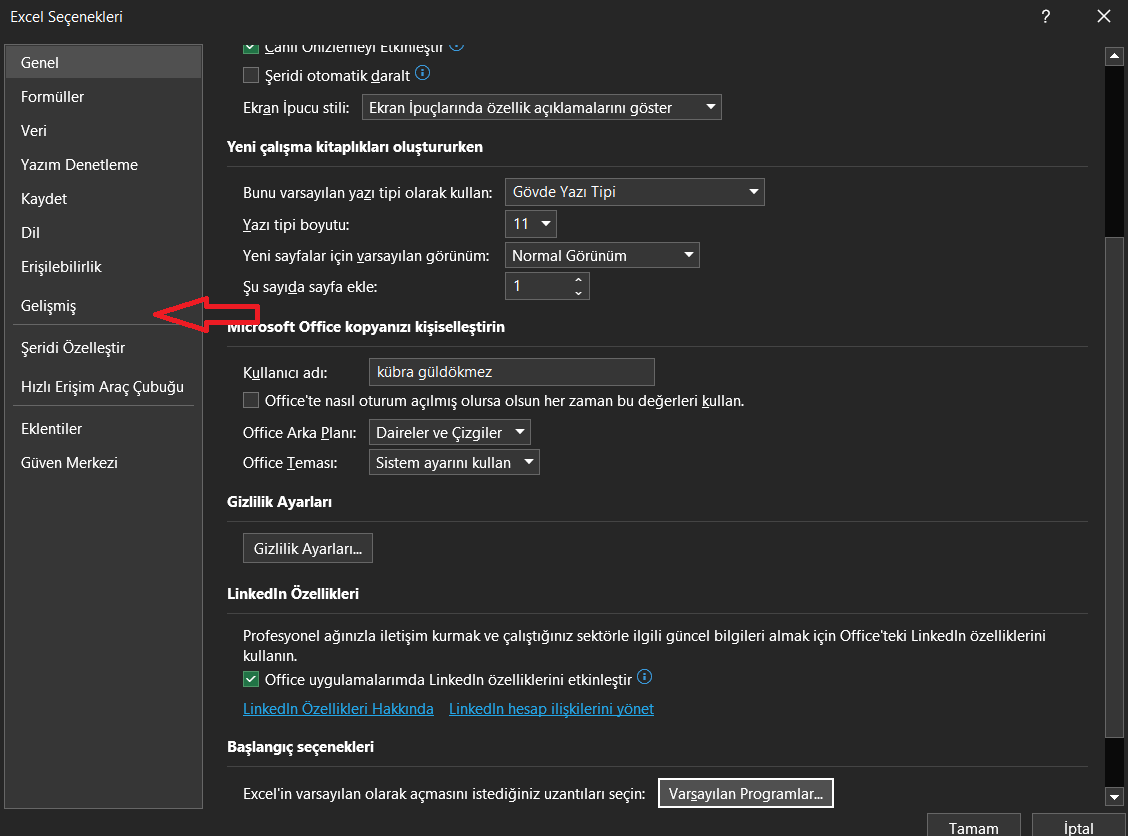Open Help via the question mark icon
This screenshot has height=836, width=1128.
[1045, 17]
